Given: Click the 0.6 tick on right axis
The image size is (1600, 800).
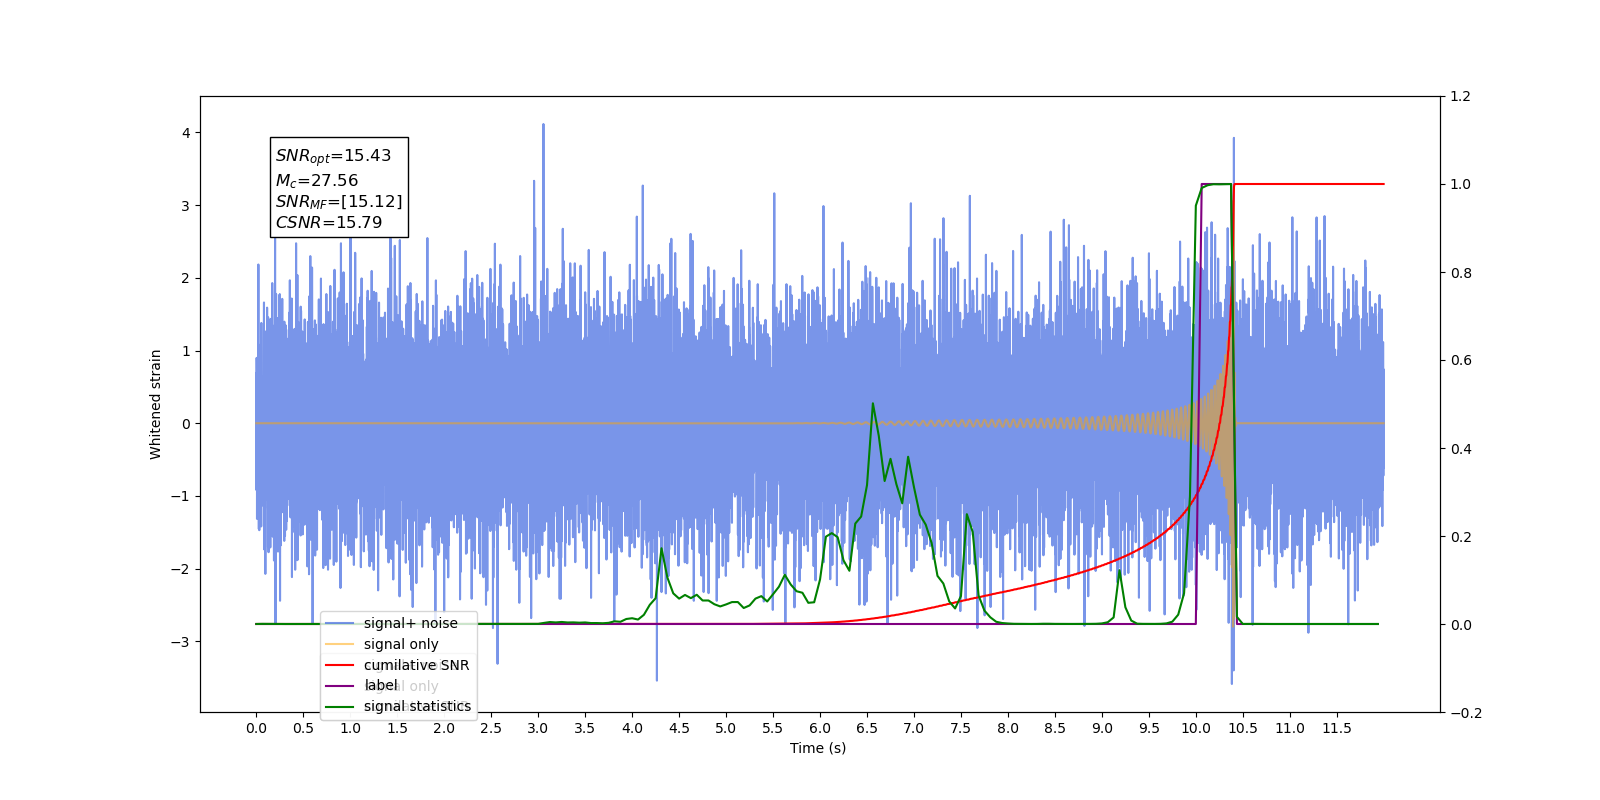Looking at the screenshot, I should (x=1460, y=361).
